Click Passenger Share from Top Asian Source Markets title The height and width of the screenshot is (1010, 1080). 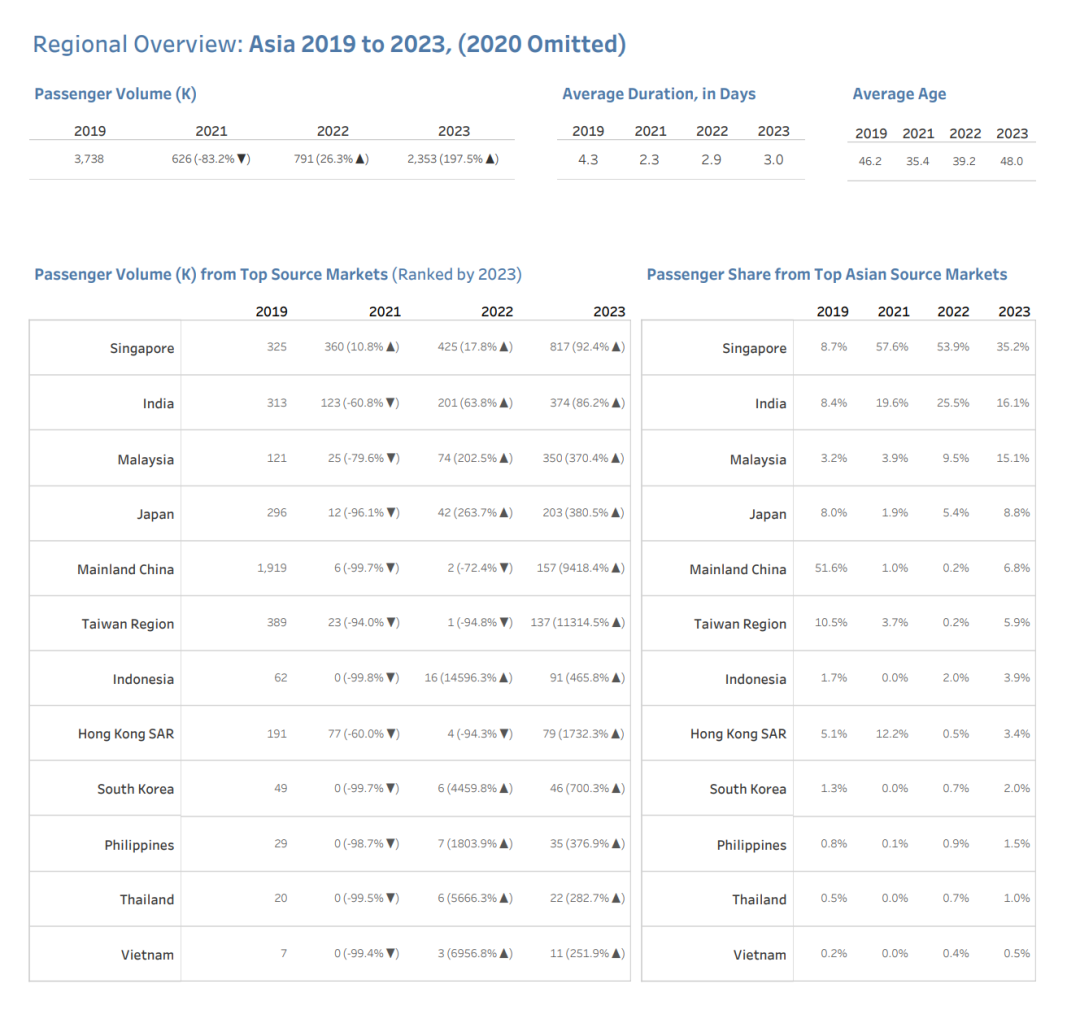point(827,275)
